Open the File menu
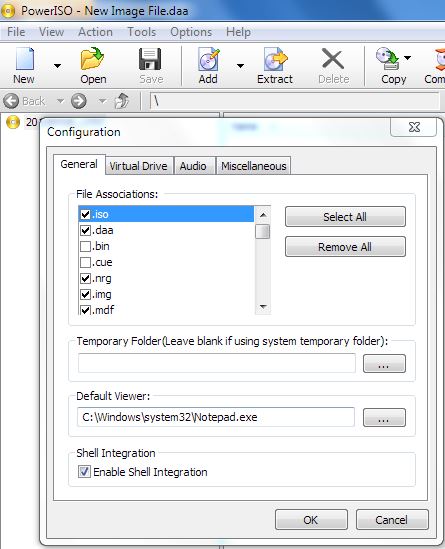 [16, 32]
